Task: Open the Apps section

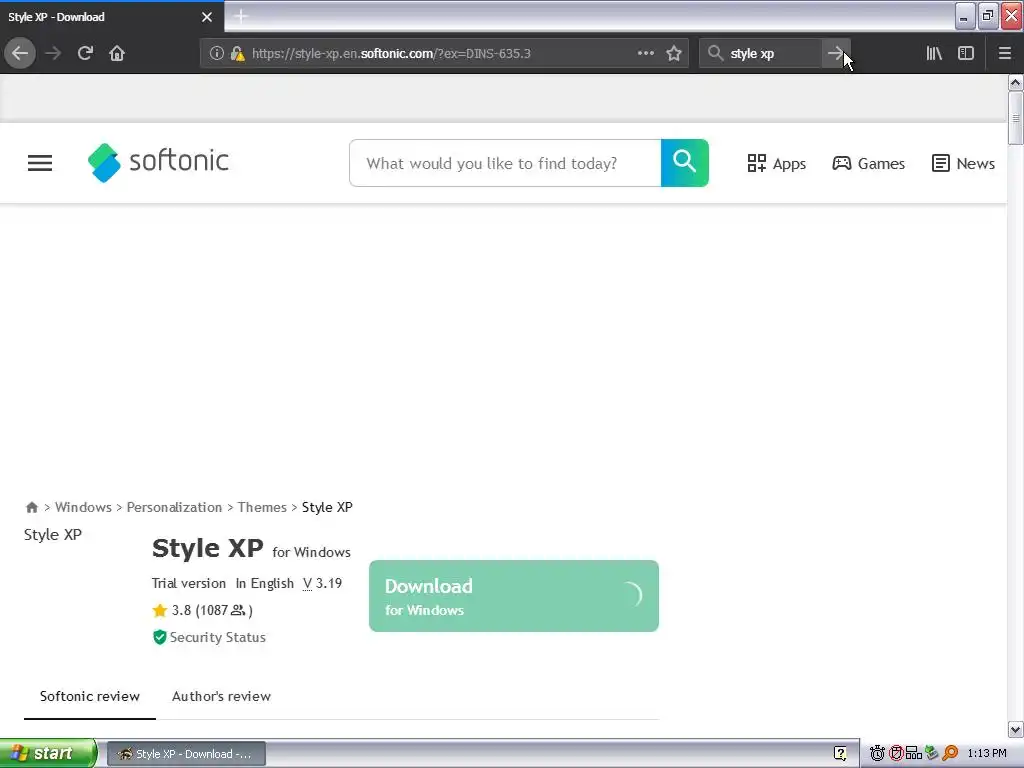Action: pos(776,163)
